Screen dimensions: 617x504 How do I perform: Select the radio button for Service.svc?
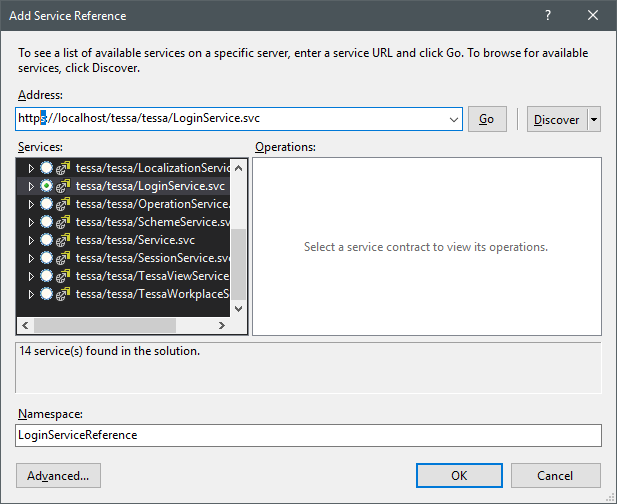pos(46,240)
